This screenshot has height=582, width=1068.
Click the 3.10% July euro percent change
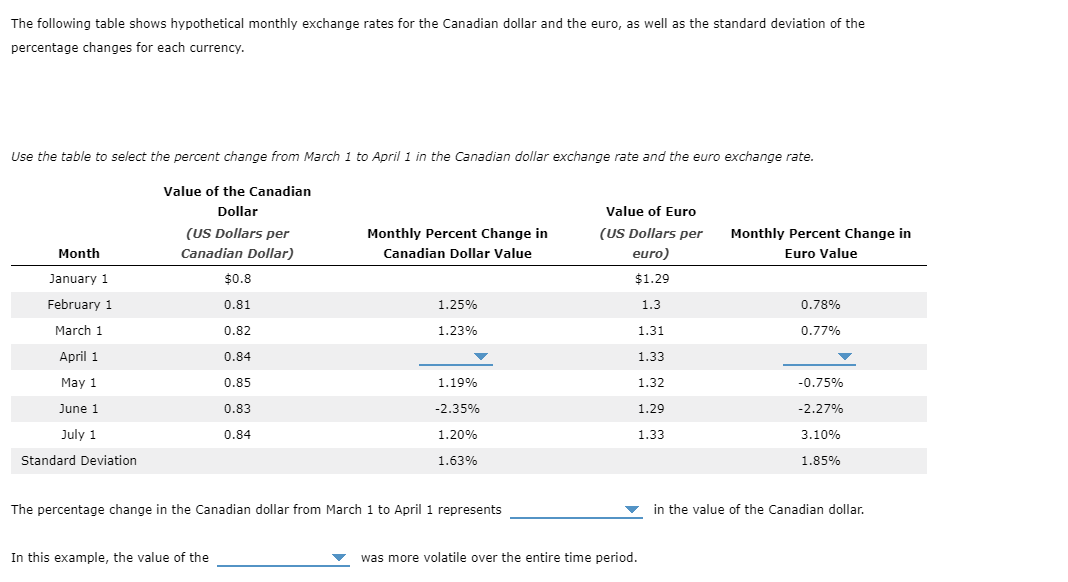tap(820, 434)
